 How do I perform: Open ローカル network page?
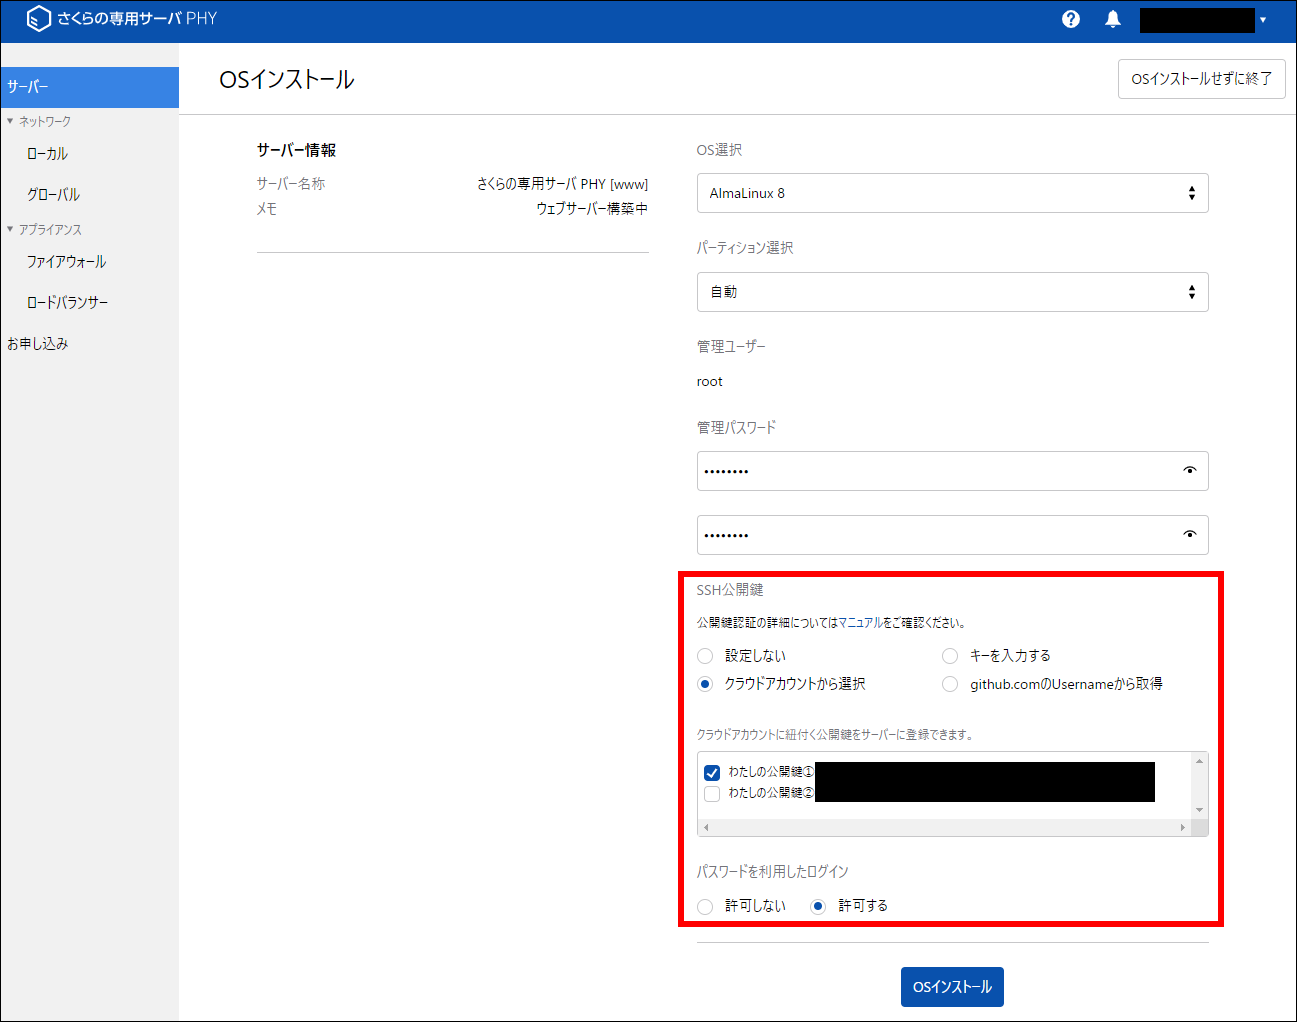pyautogui.click(x=47, y=154)
